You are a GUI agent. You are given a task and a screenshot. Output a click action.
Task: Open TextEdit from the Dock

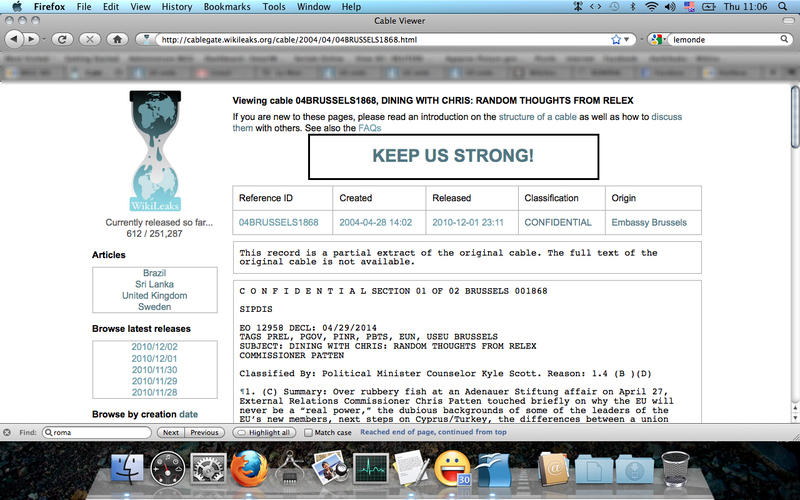[x=411, y=468]
